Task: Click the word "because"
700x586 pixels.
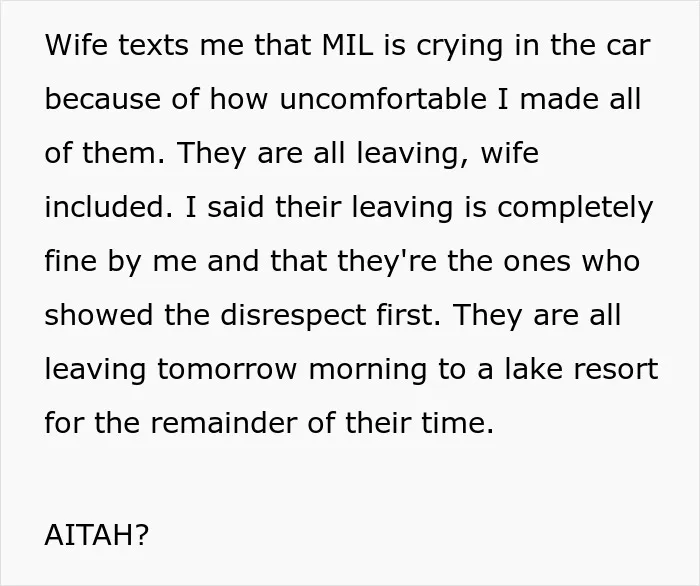Action: coord(103,99)
